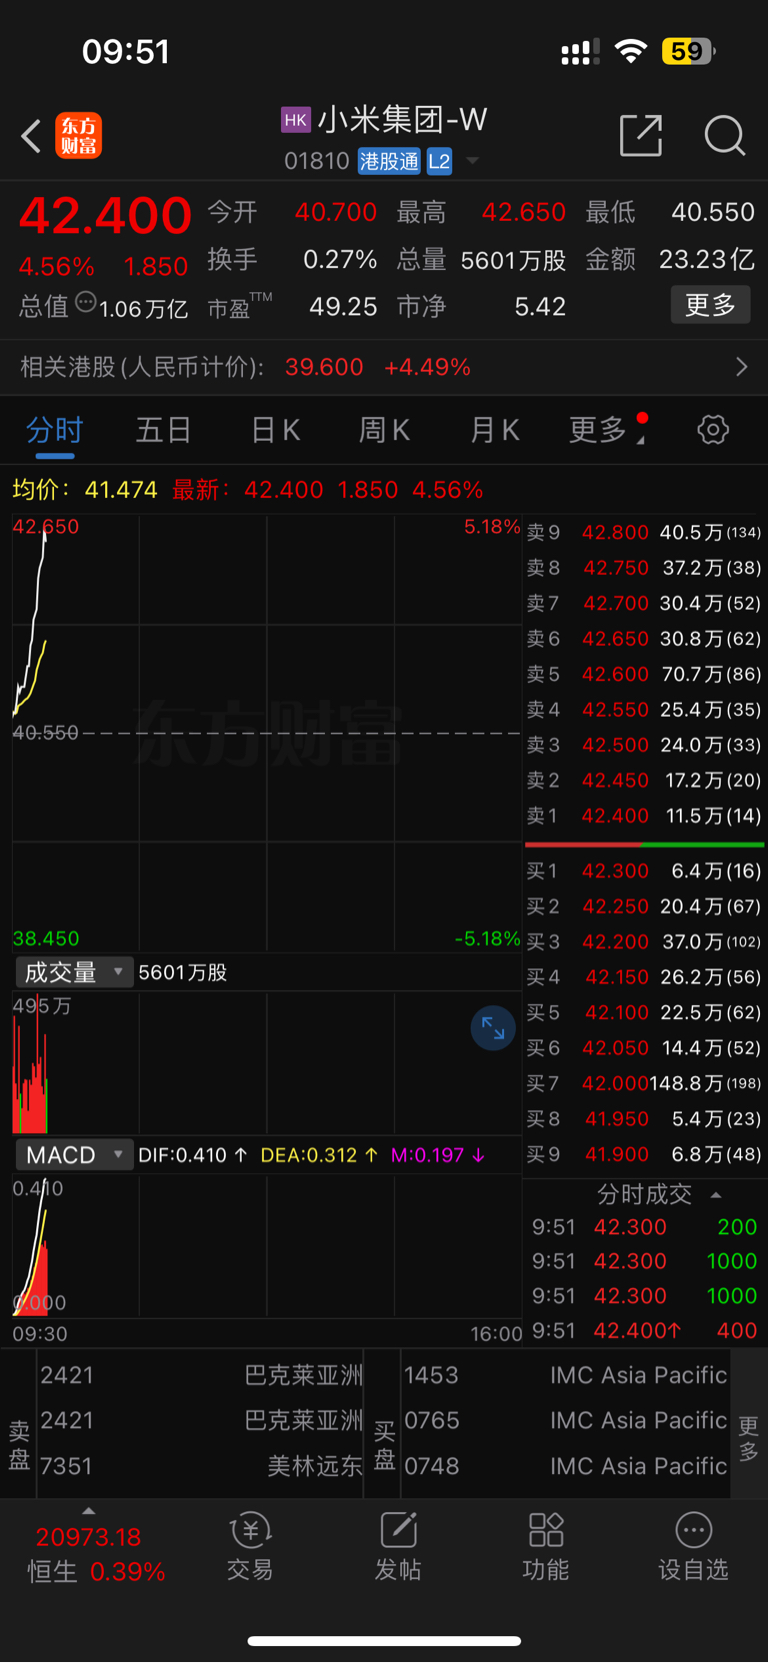The width and height of the screenshot is (768, 1663).
Task: Switch to the 月K tab
Action: 495,430
